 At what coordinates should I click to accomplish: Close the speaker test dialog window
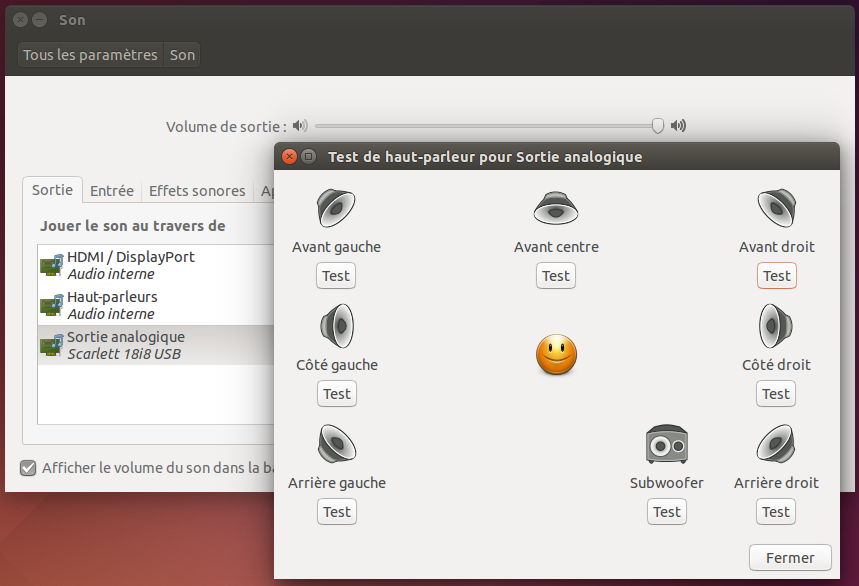[x=289, y=157]
